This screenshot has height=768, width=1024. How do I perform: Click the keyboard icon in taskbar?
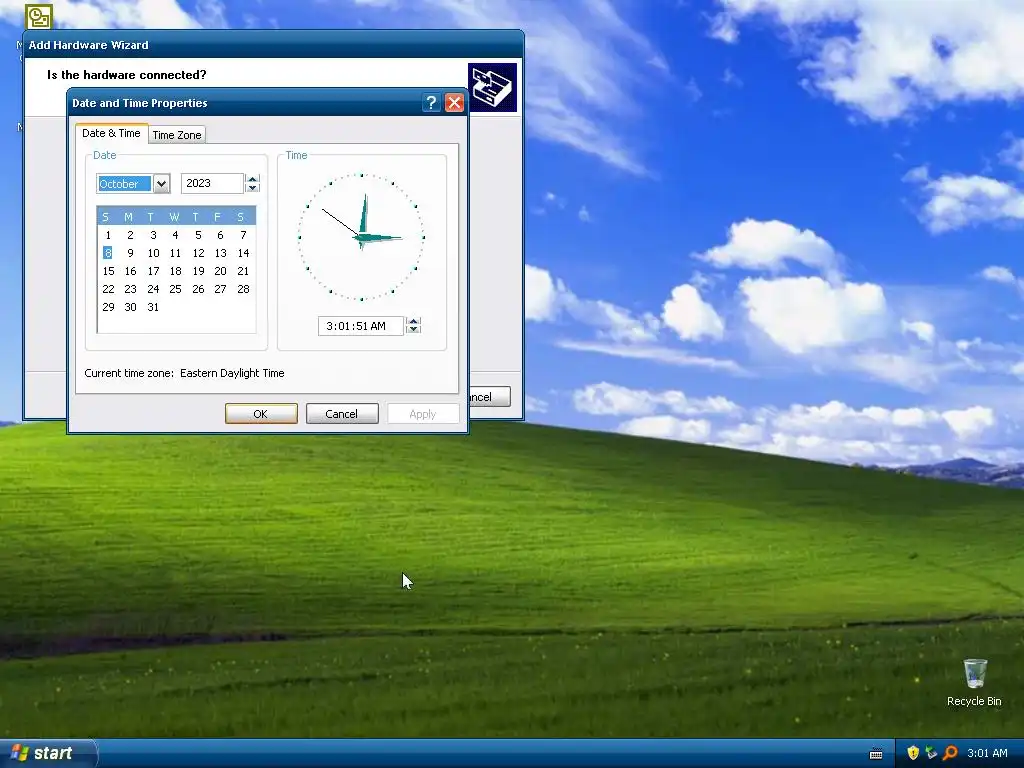[x=876, y=754]
